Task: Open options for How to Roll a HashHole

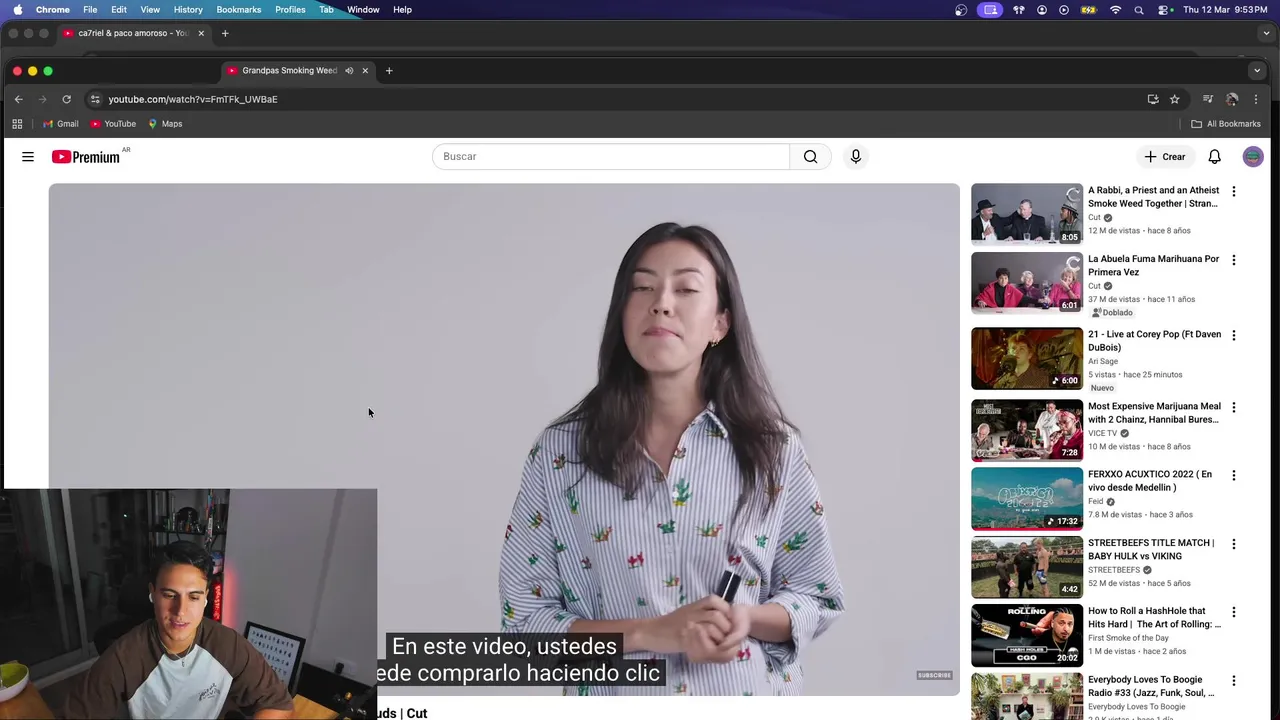Action: tap(1233, 612)
